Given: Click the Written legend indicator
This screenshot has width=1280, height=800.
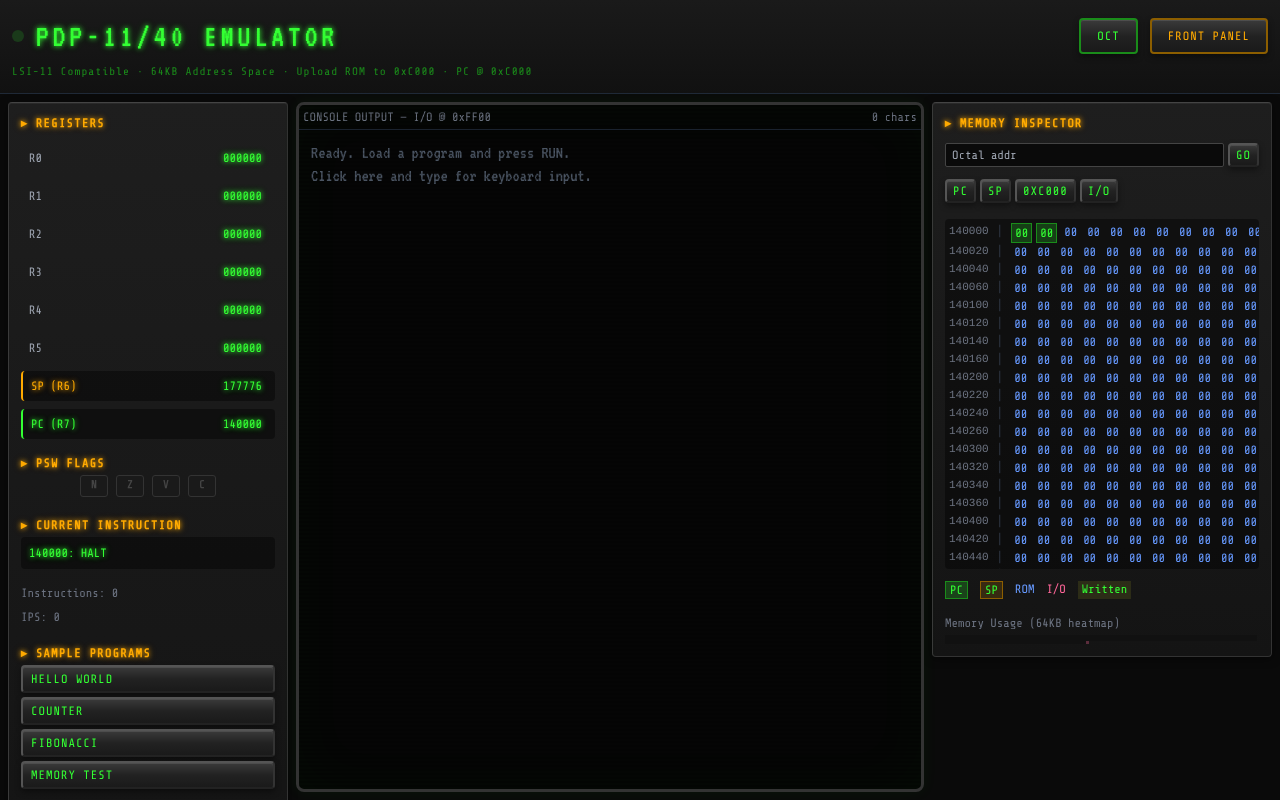Looking at the screenshot, I should (x=1104, y=590).
